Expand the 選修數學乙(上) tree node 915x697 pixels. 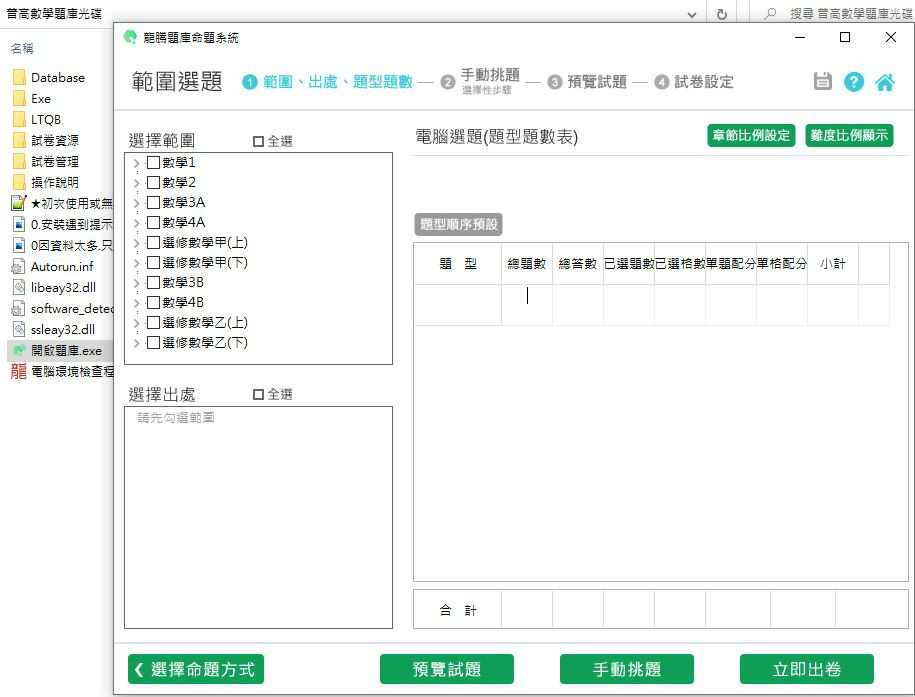tap(137, 323)
